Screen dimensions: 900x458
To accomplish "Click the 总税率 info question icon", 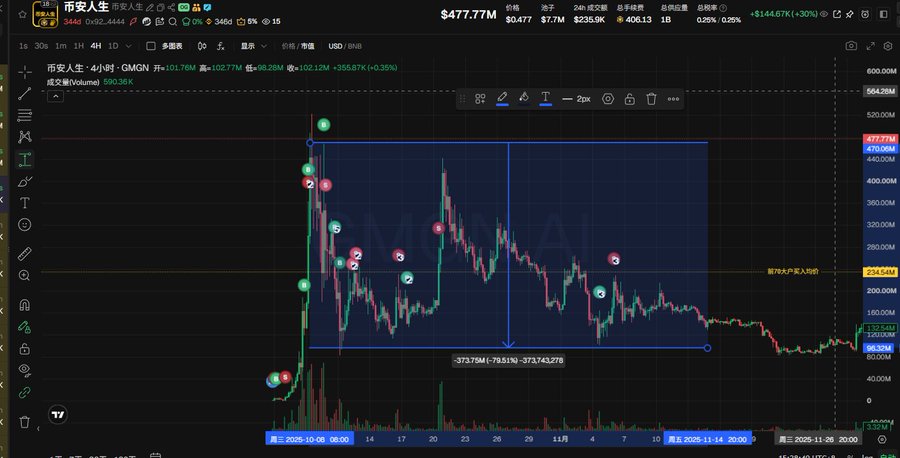I will (x=723, y=8).
